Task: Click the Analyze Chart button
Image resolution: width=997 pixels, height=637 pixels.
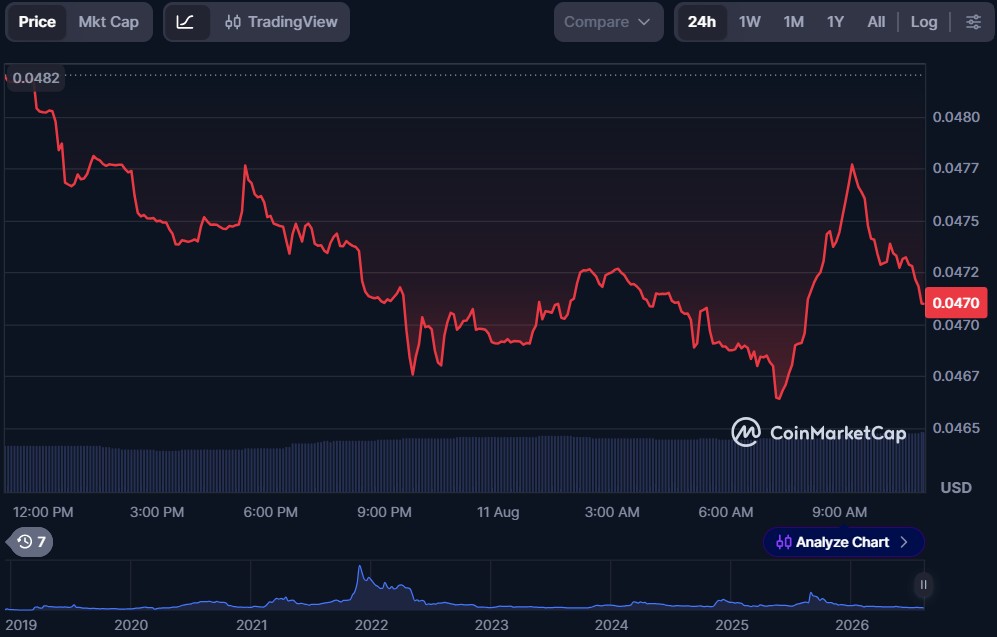Action: point(843,542)
